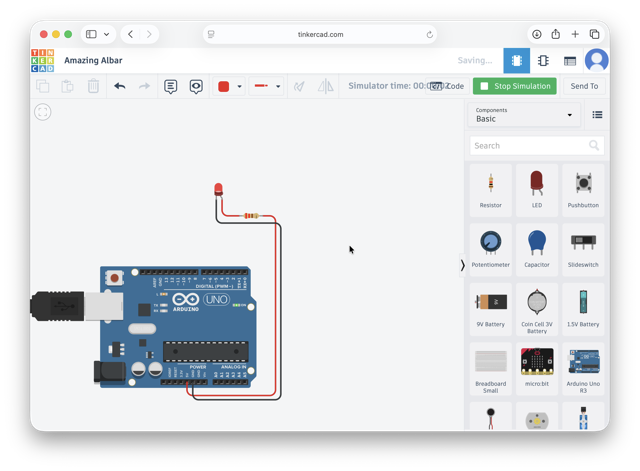The width and height of the screenshot is (640, 471).
Task: Select the LED component
Action: (x=537, y=190)
